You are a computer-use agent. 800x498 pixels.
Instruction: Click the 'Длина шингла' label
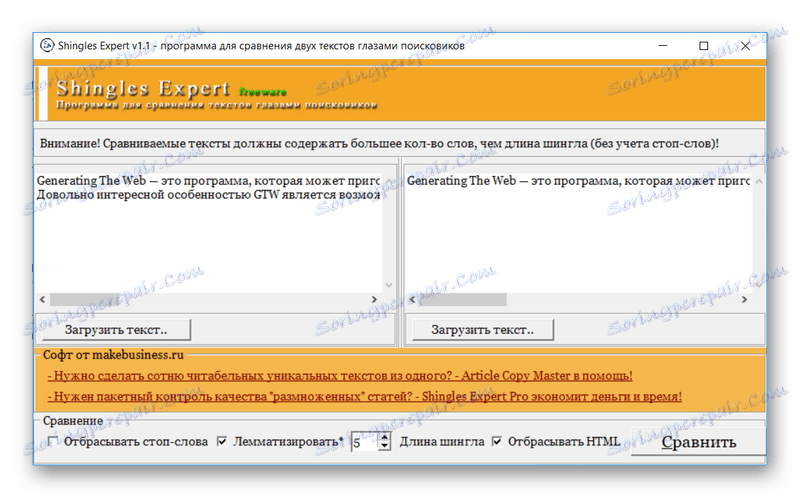442,442
